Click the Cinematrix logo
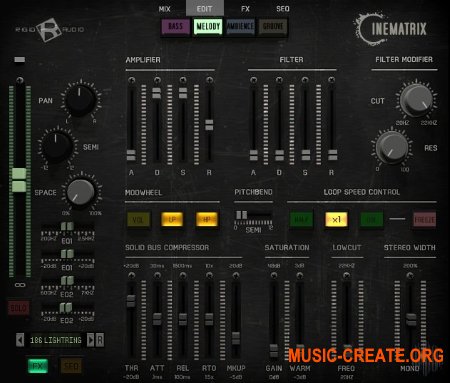 (x=391, y=29)
